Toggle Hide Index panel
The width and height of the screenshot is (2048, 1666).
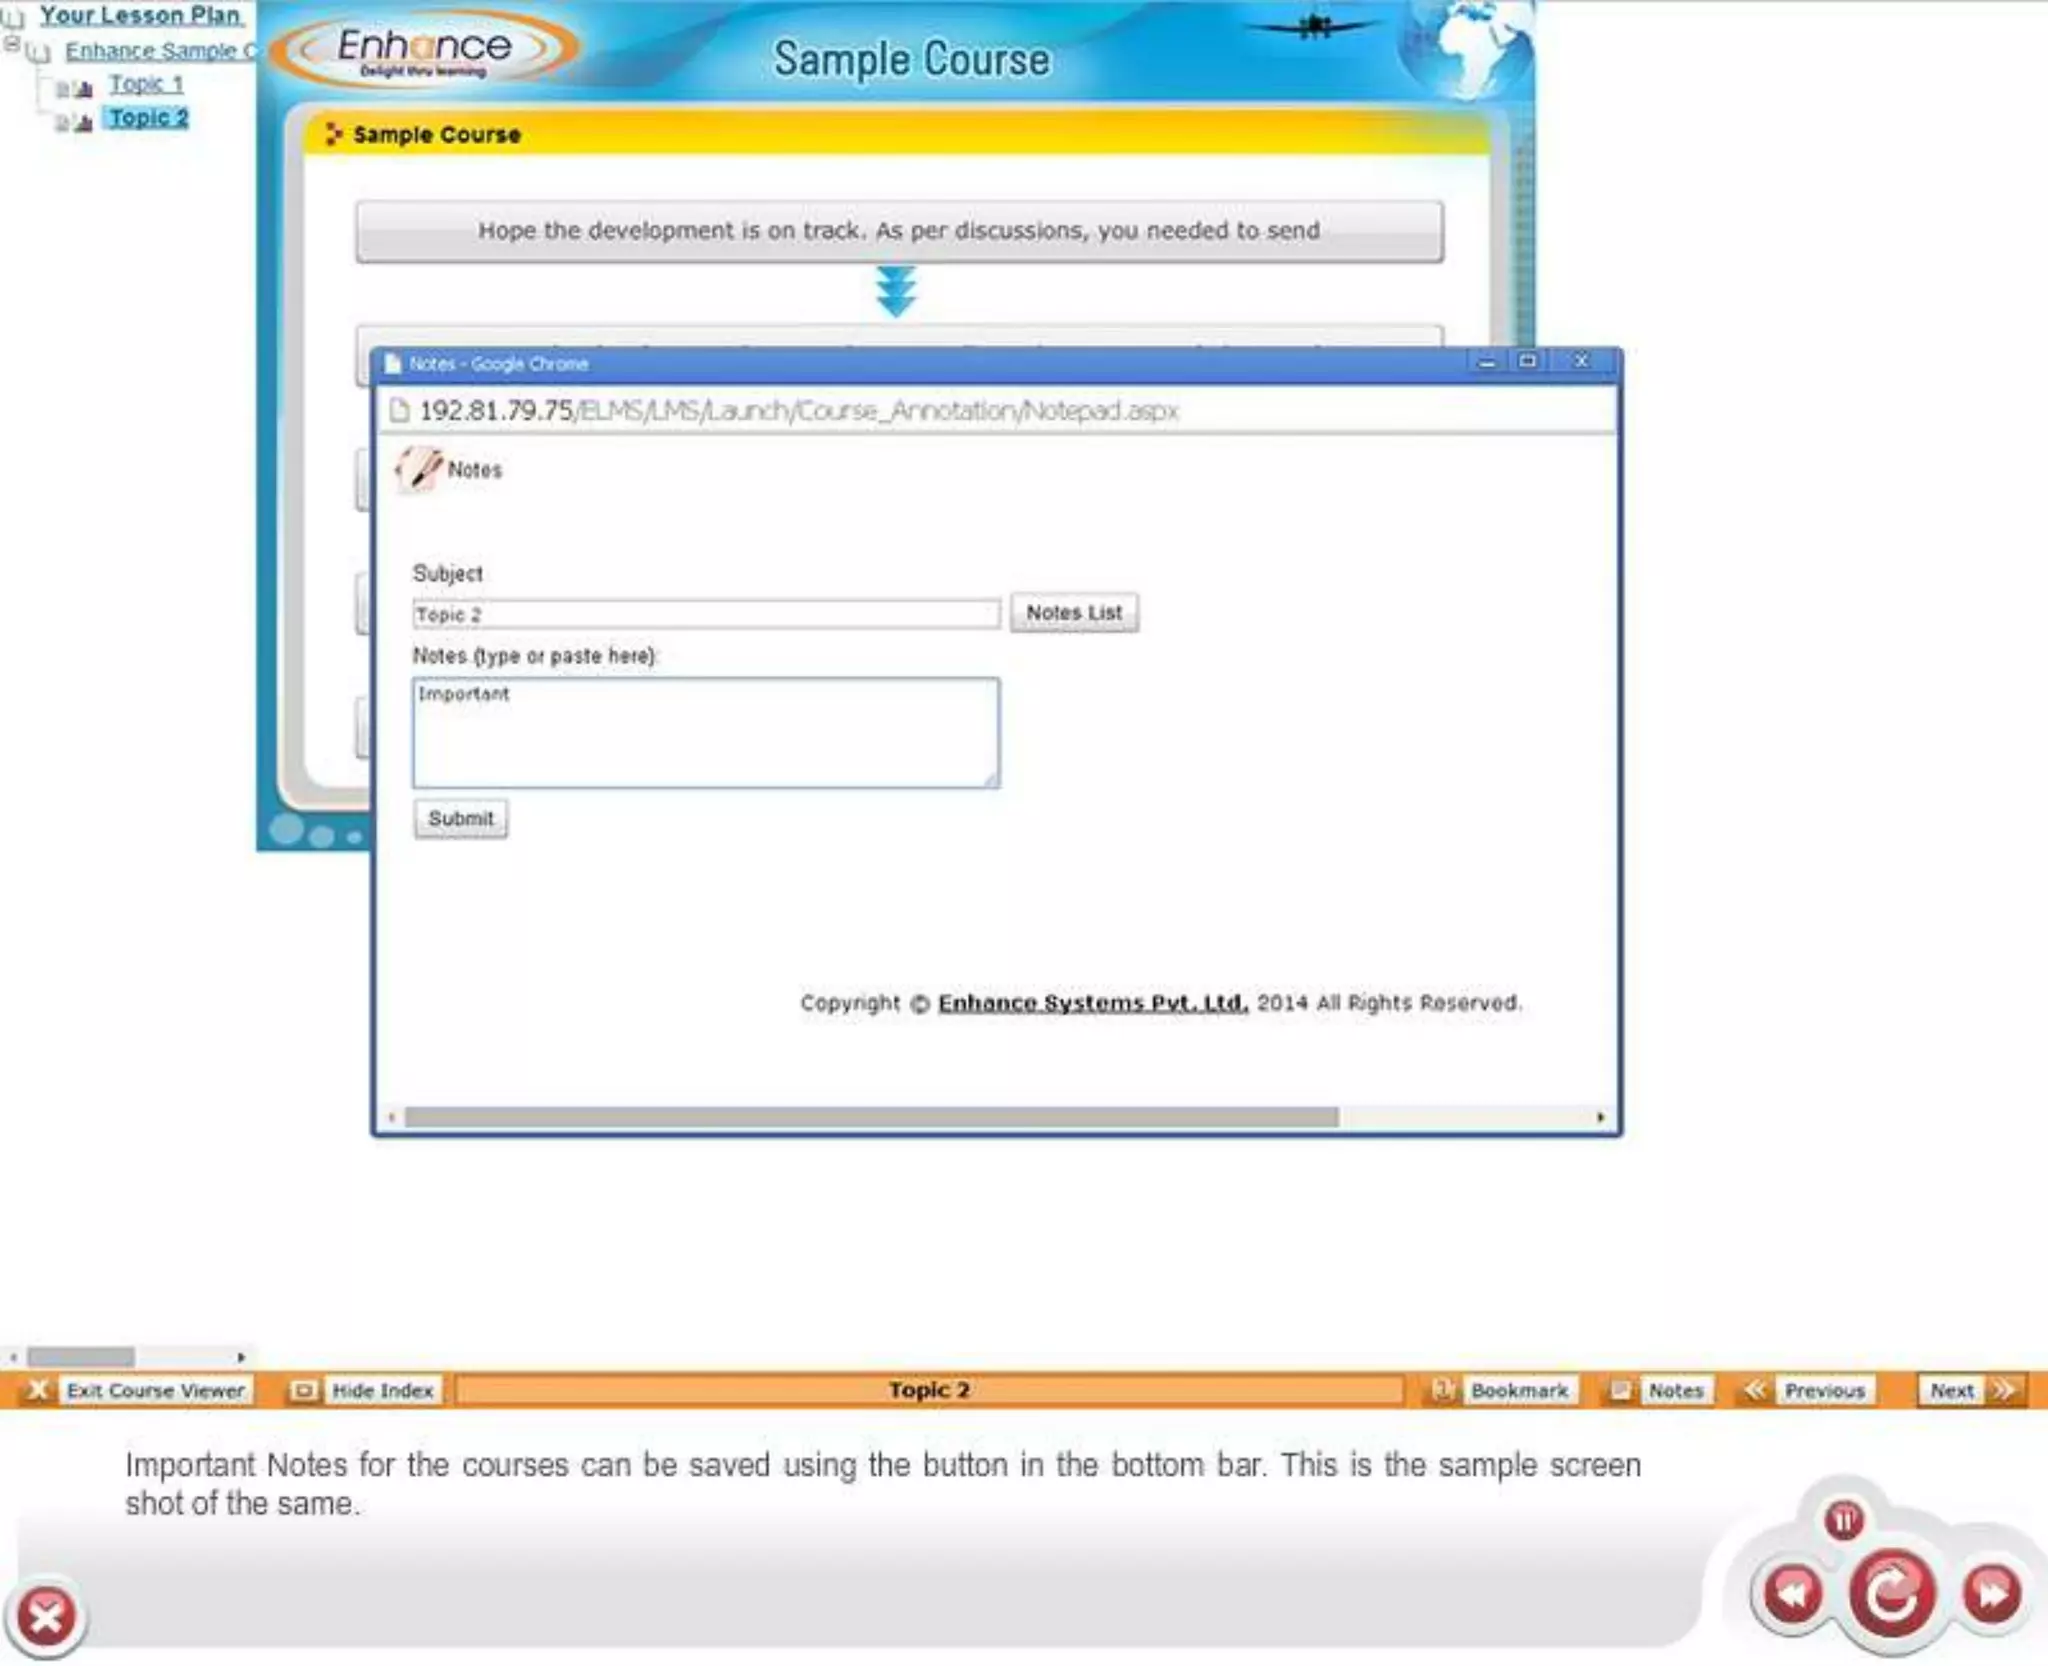382,1390
